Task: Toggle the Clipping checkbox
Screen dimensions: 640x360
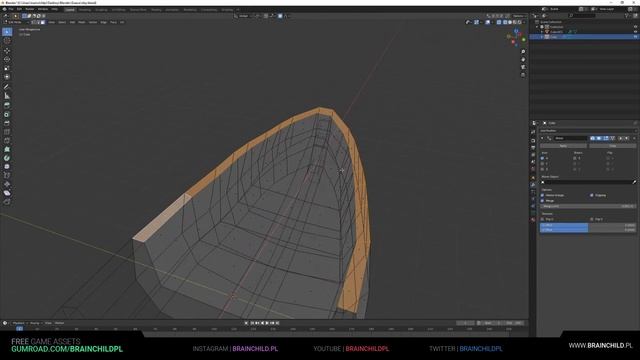Action: (591, 195)
